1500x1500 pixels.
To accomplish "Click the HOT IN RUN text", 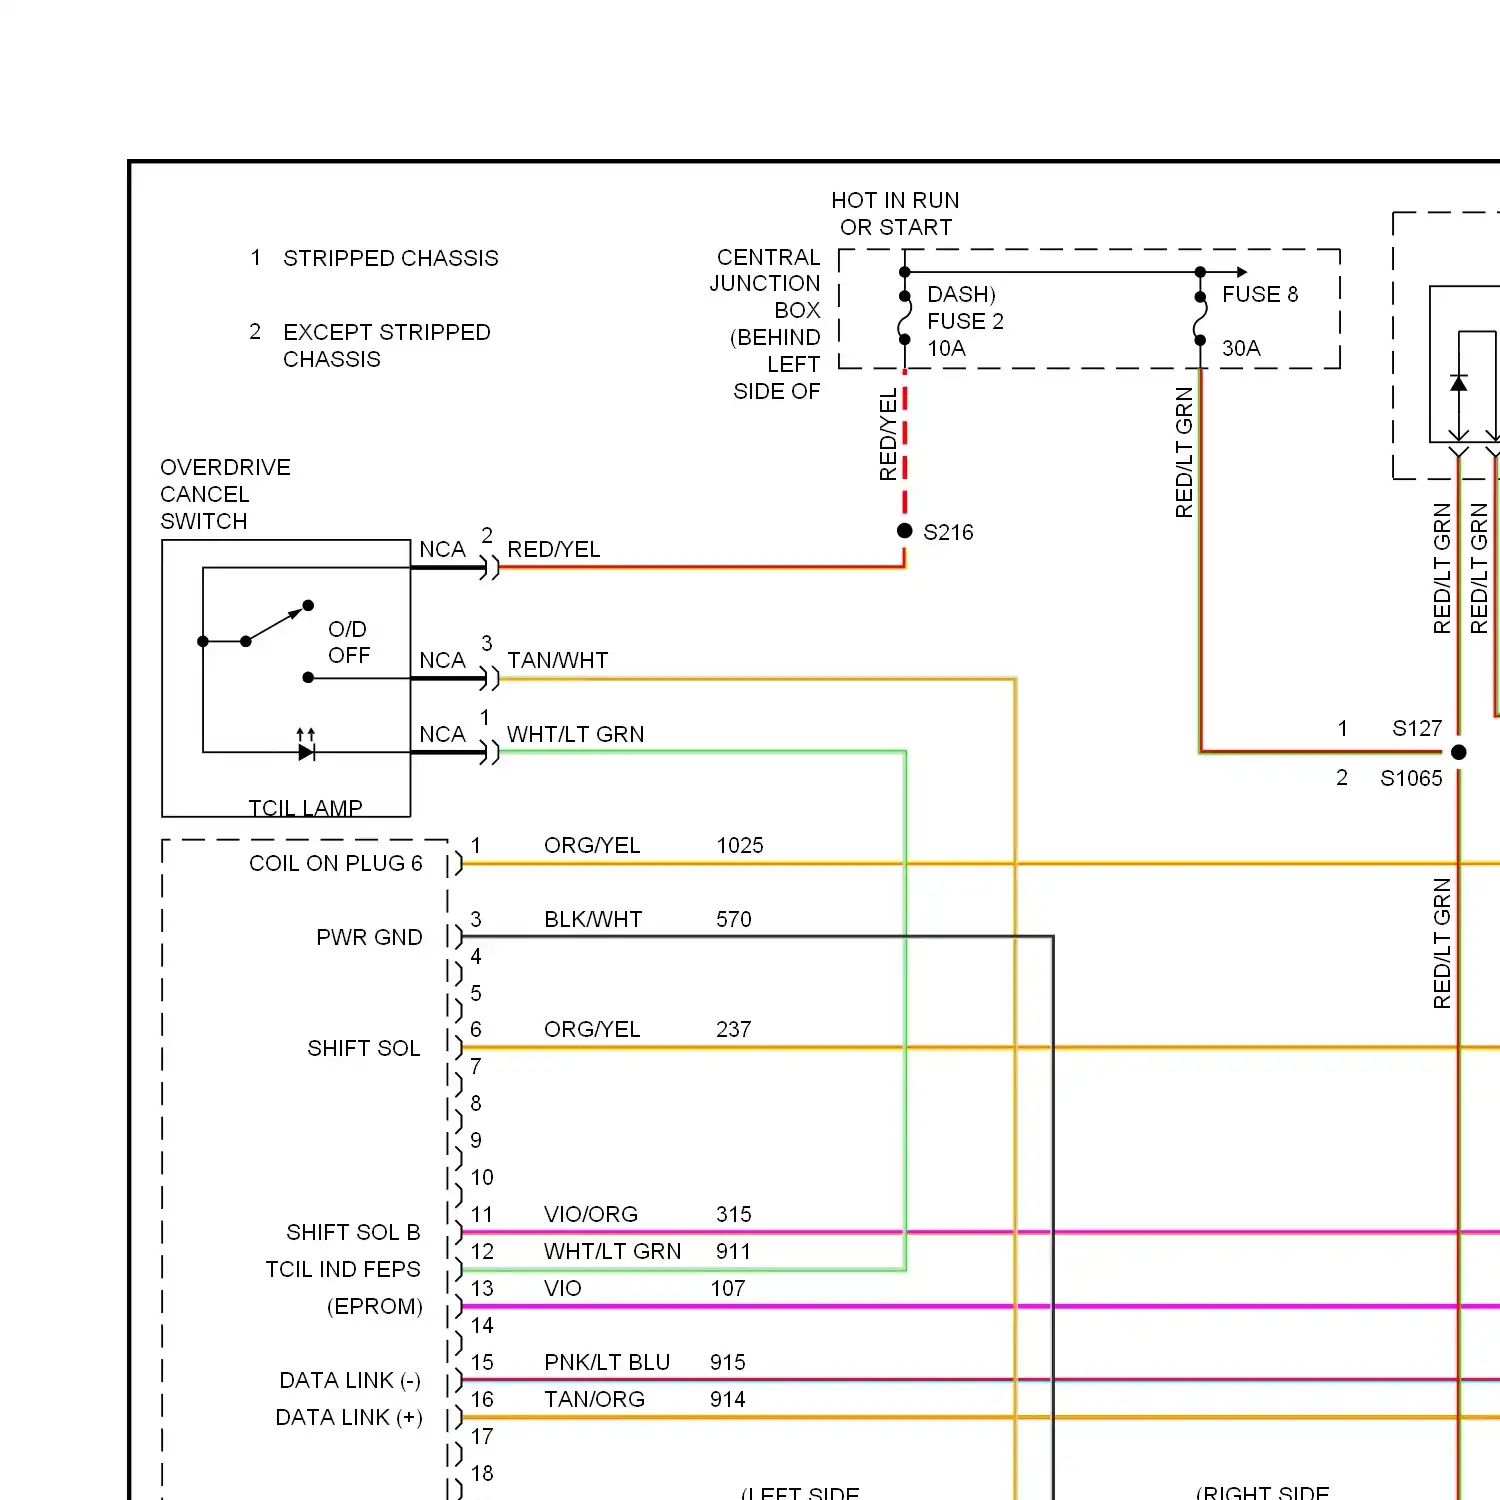I will coord(895,200).
